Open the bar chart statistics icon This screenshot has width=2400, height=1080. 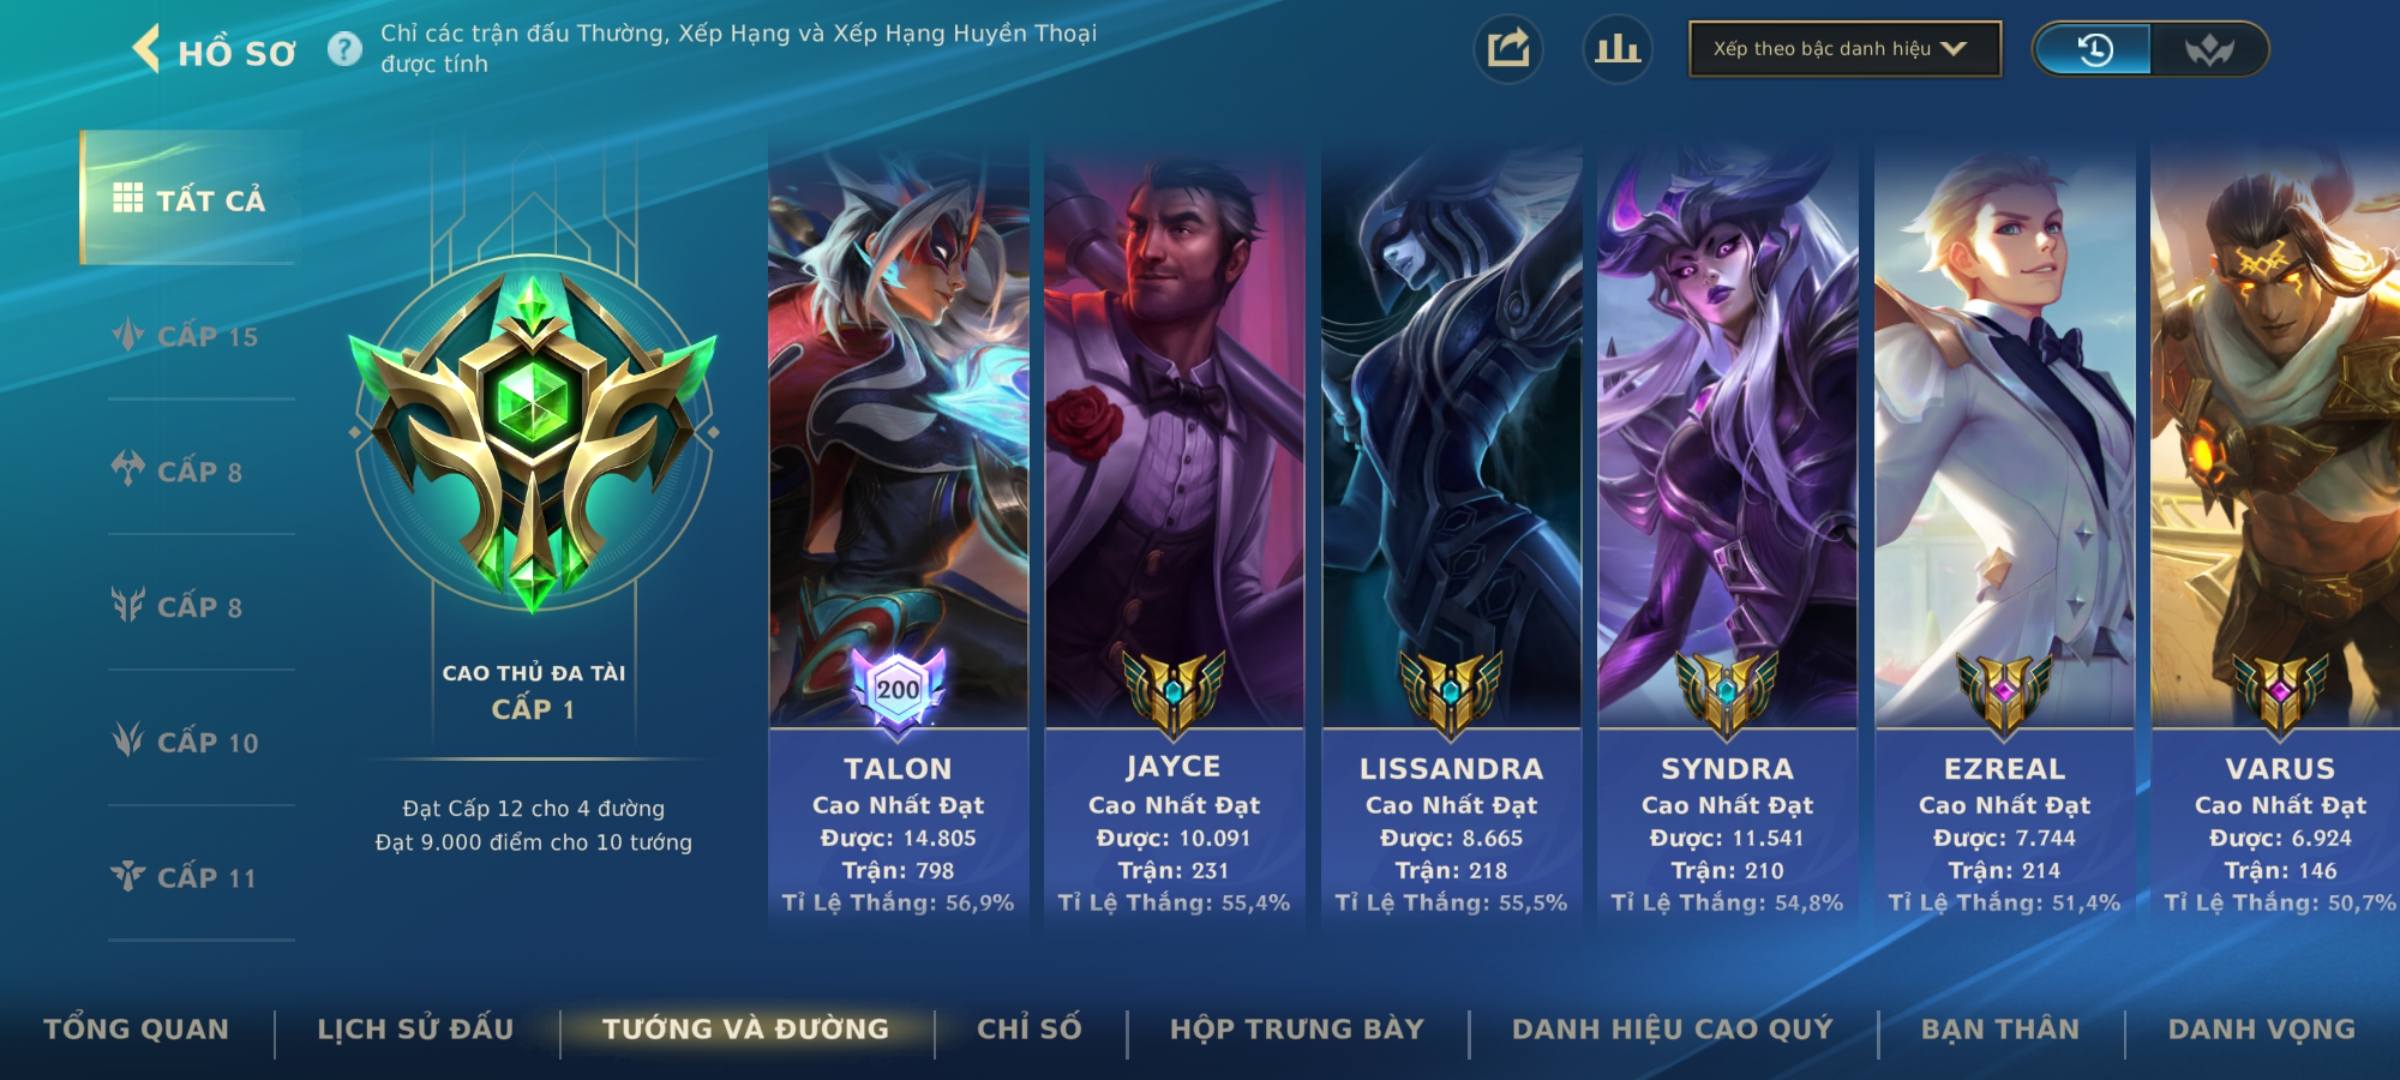pos(1617,49)
